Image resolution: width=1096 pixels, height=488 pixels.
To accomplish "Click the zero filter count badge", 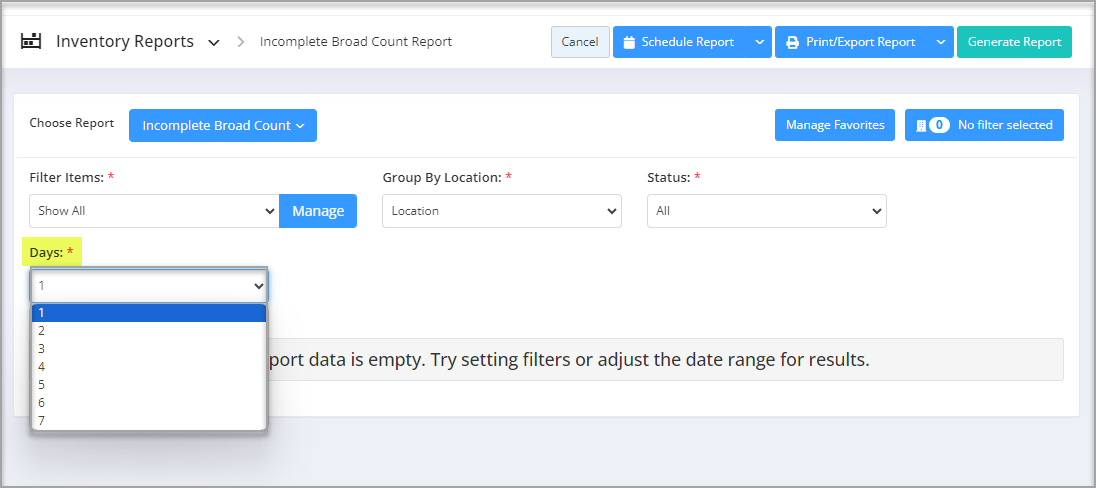I will (939, 125).
